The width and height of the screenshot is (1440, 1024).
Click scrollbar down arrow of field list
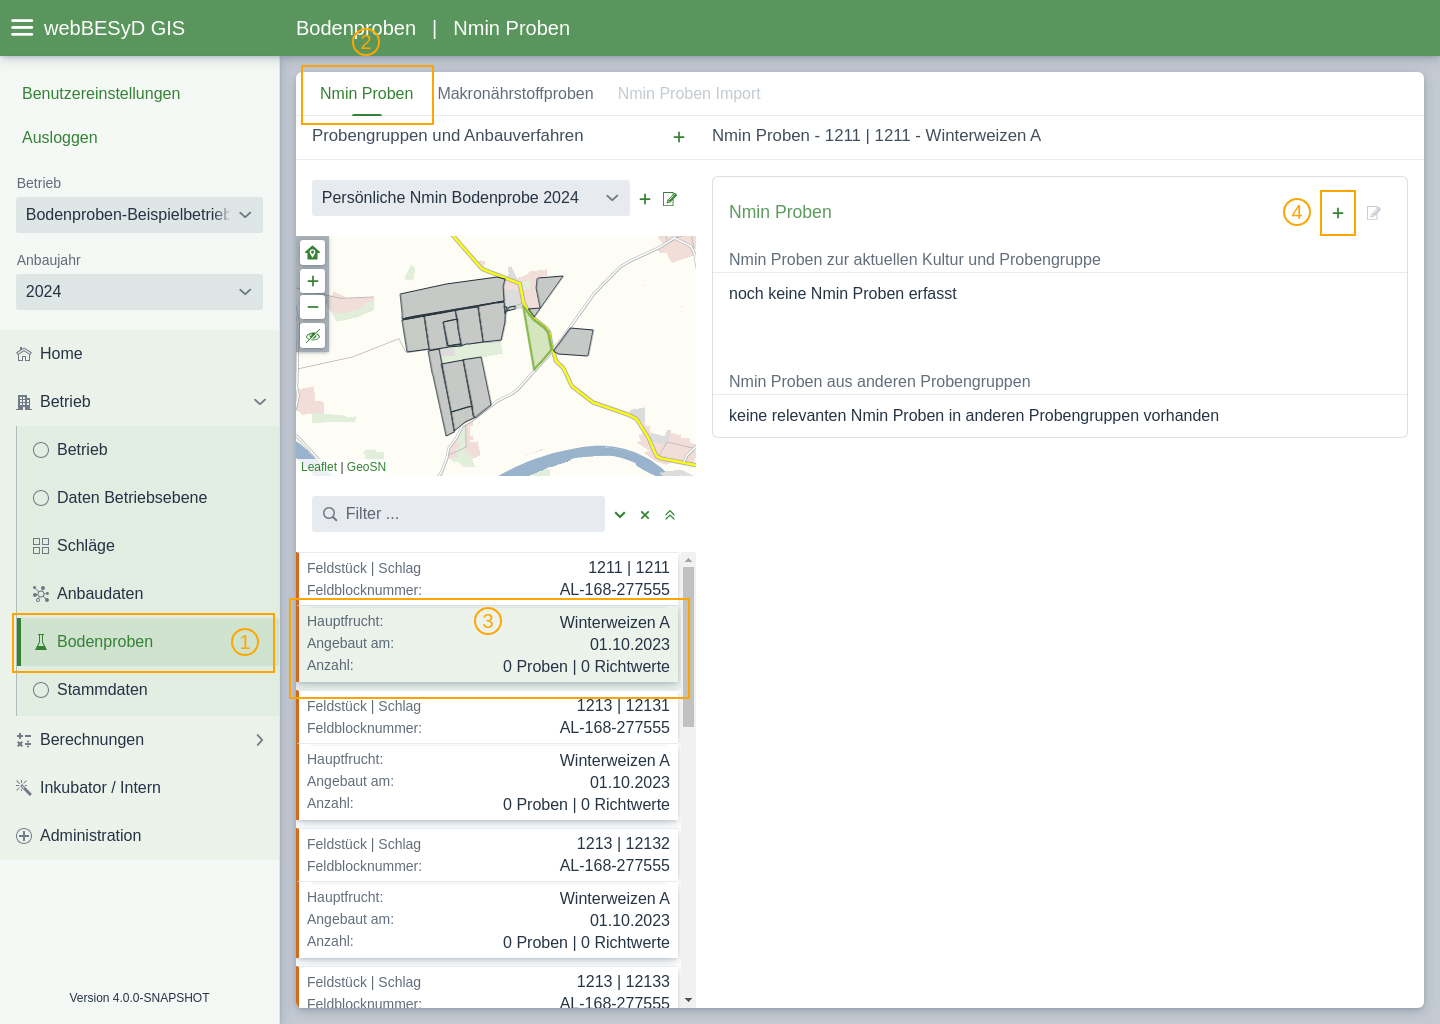(x=688, y=1000)
